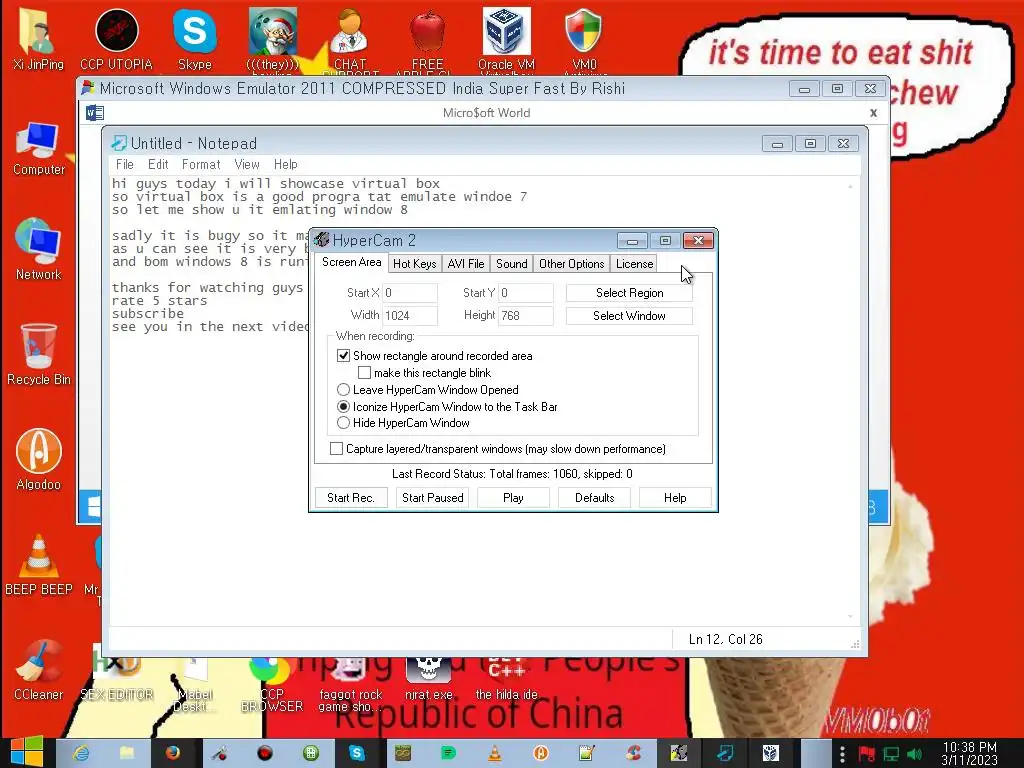This screenshot has height=768, width=1024.
Task: Open the VLC cone icon on taskbar
Action: point(494,753)
